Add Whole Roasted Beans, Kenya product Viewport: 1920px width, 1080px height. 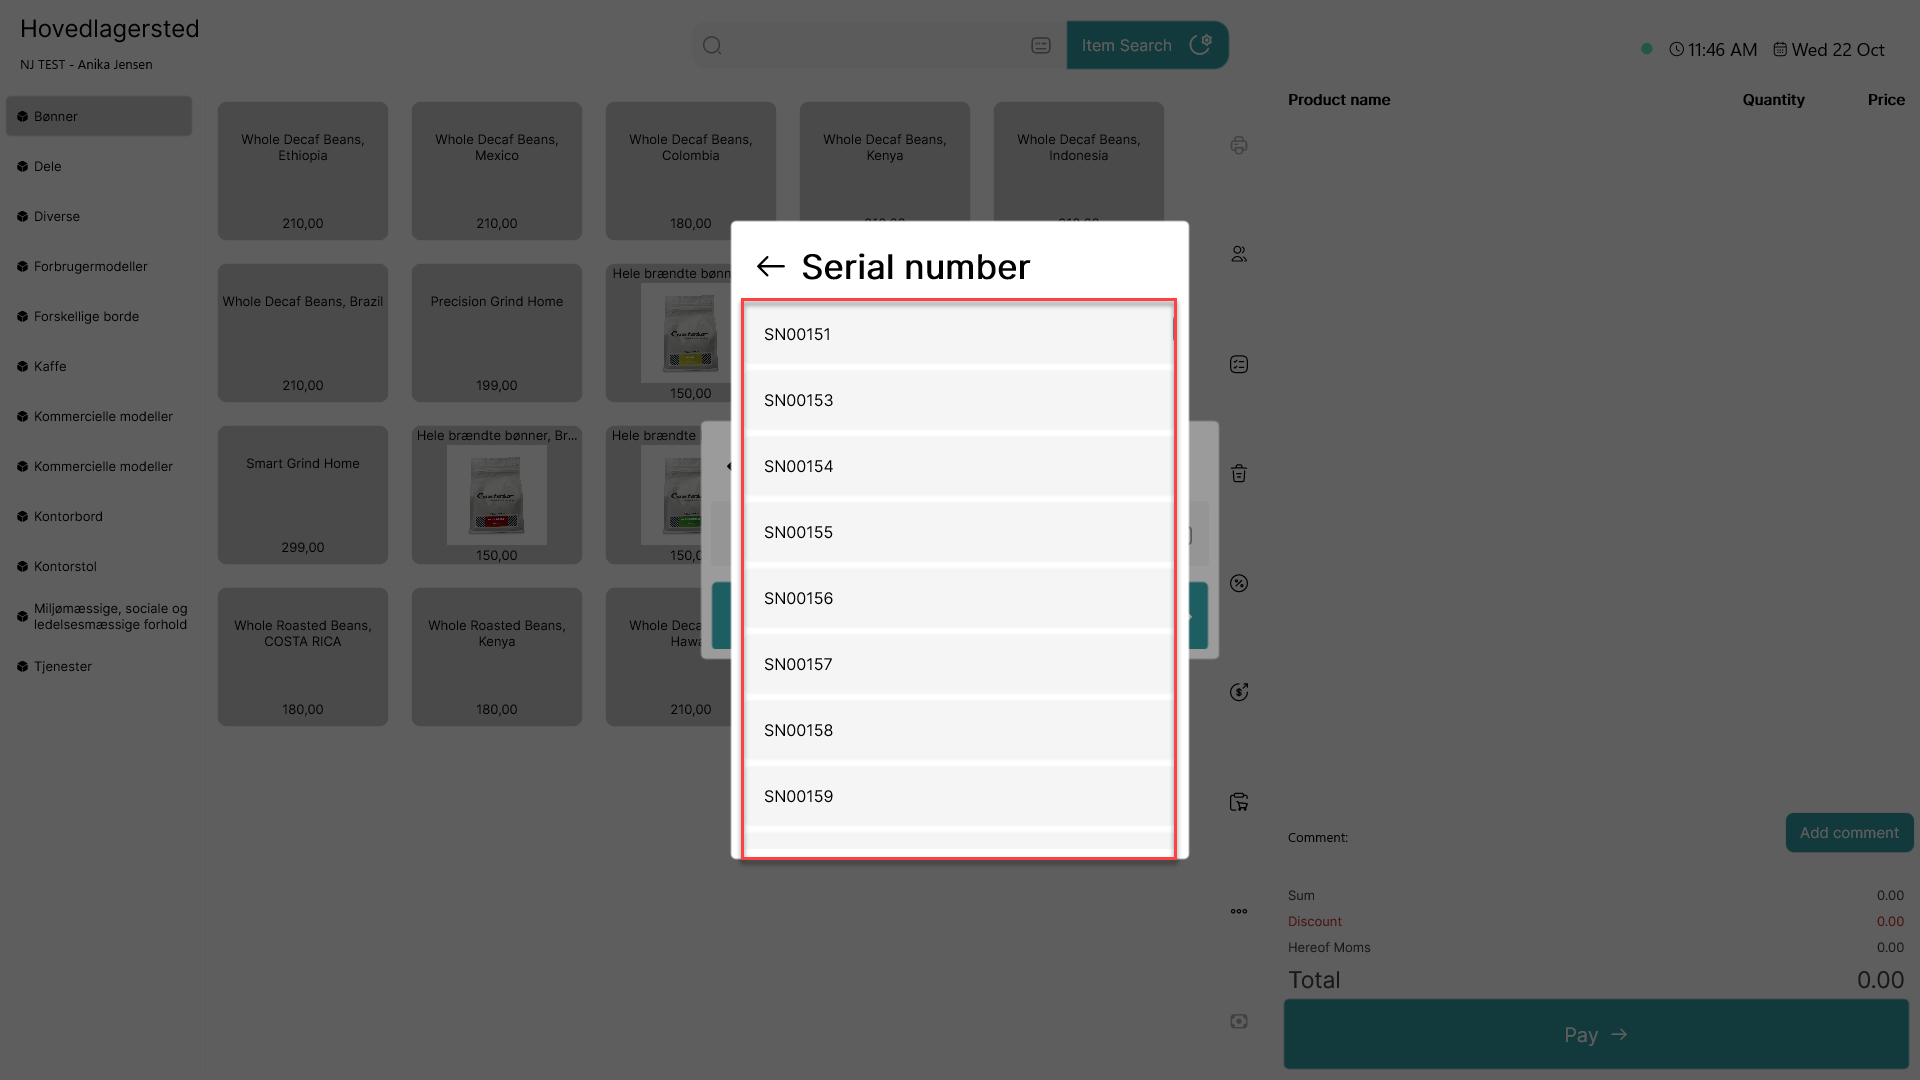[x=497, y=657]
